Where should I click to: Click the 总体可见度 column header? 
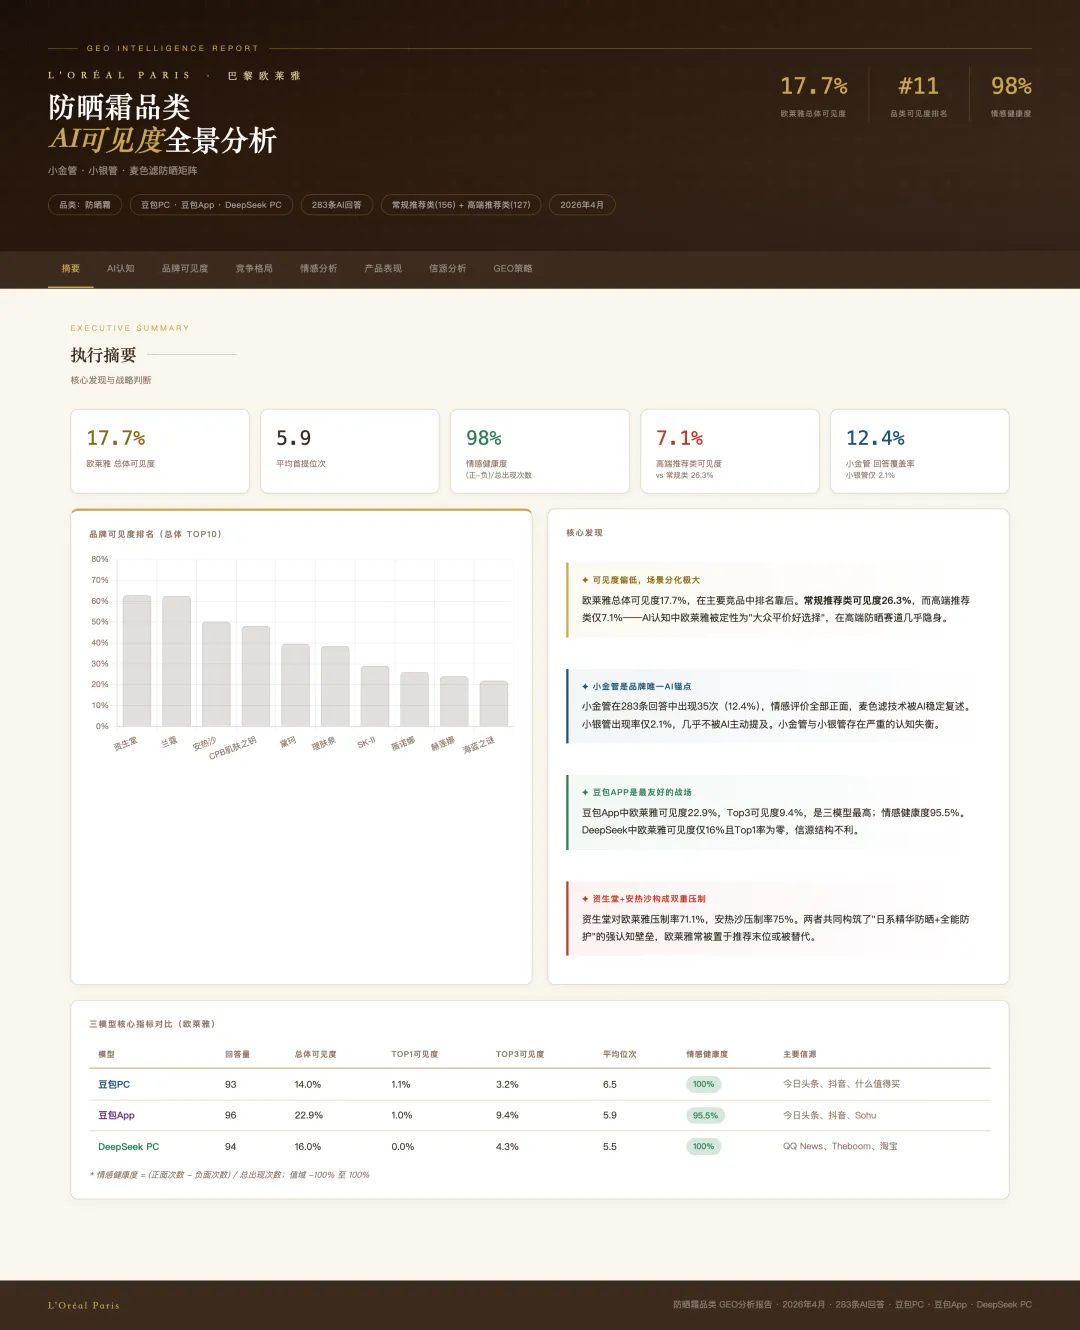(315, 1054)
